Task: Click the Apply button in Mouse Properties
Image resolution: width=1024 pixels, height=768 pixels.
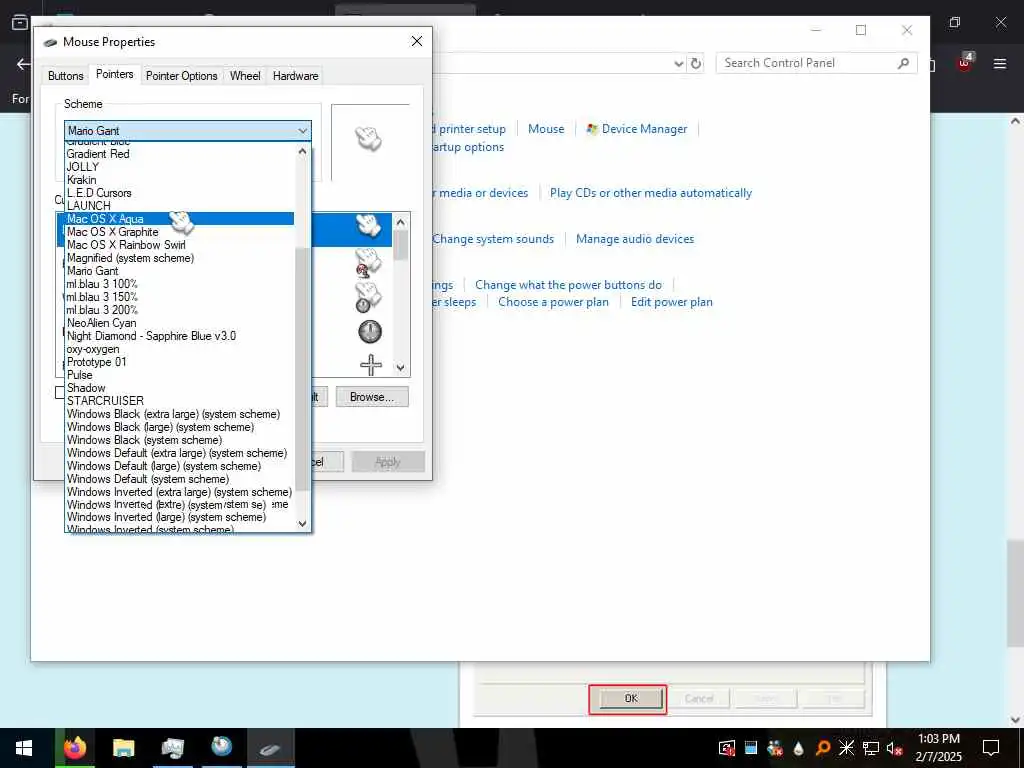Action: pos(388,462)
